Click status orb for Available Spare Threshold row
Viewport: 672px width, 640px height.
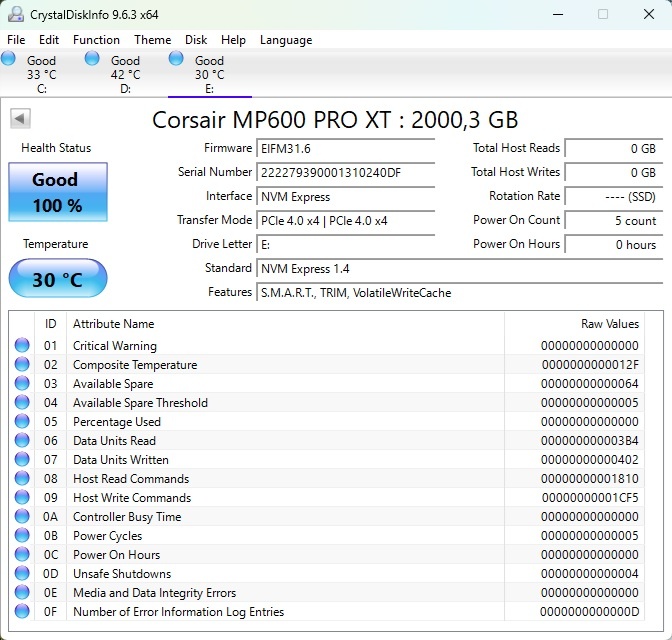[x=22, y=402]
